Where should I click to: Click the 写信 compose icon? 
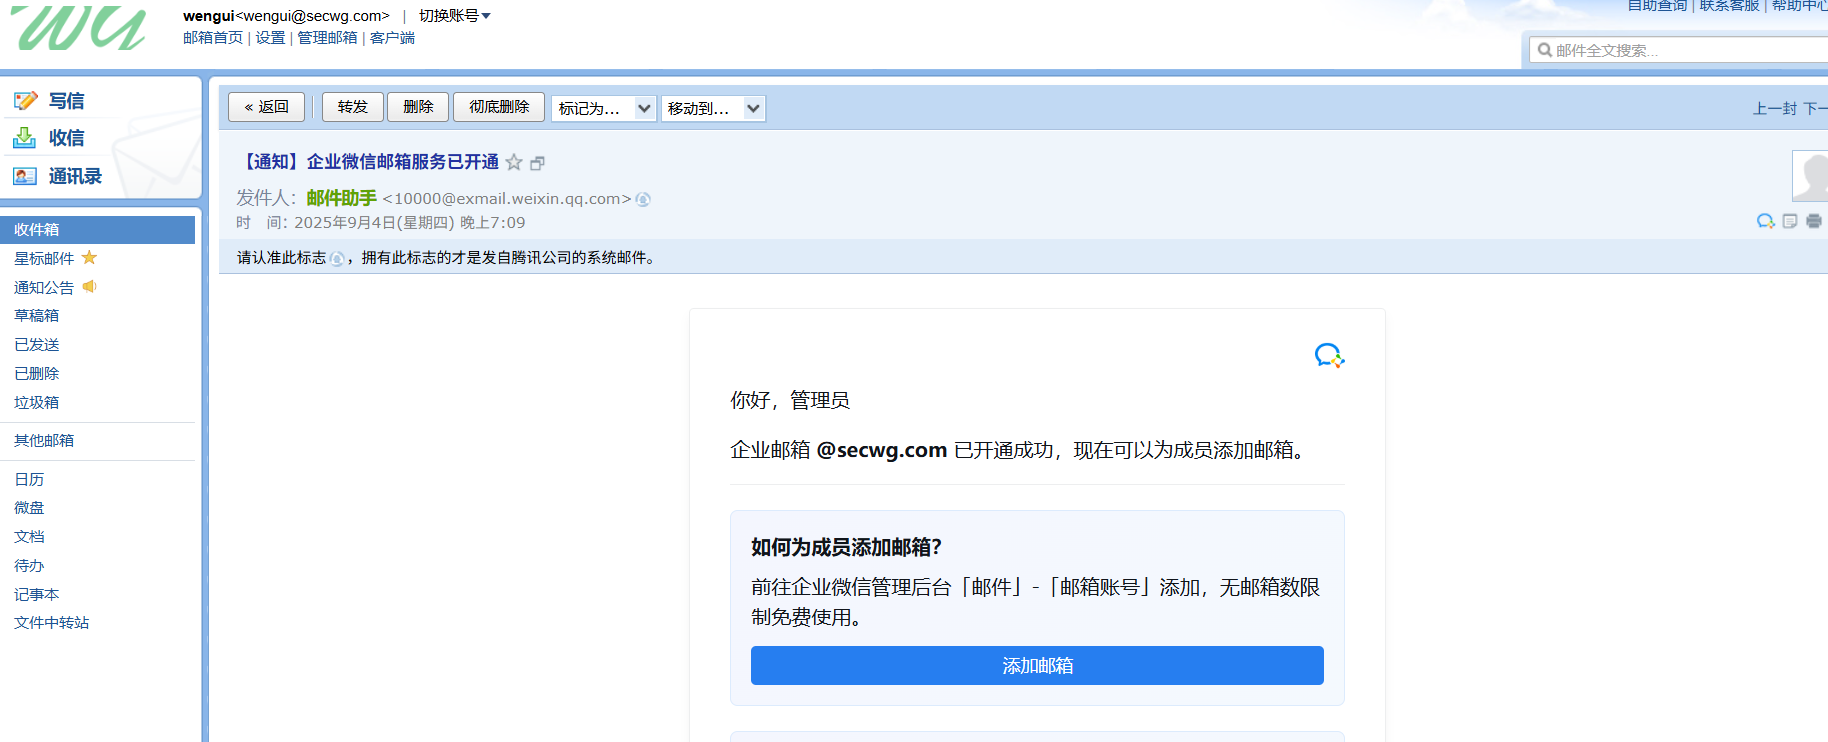point(25,101)
